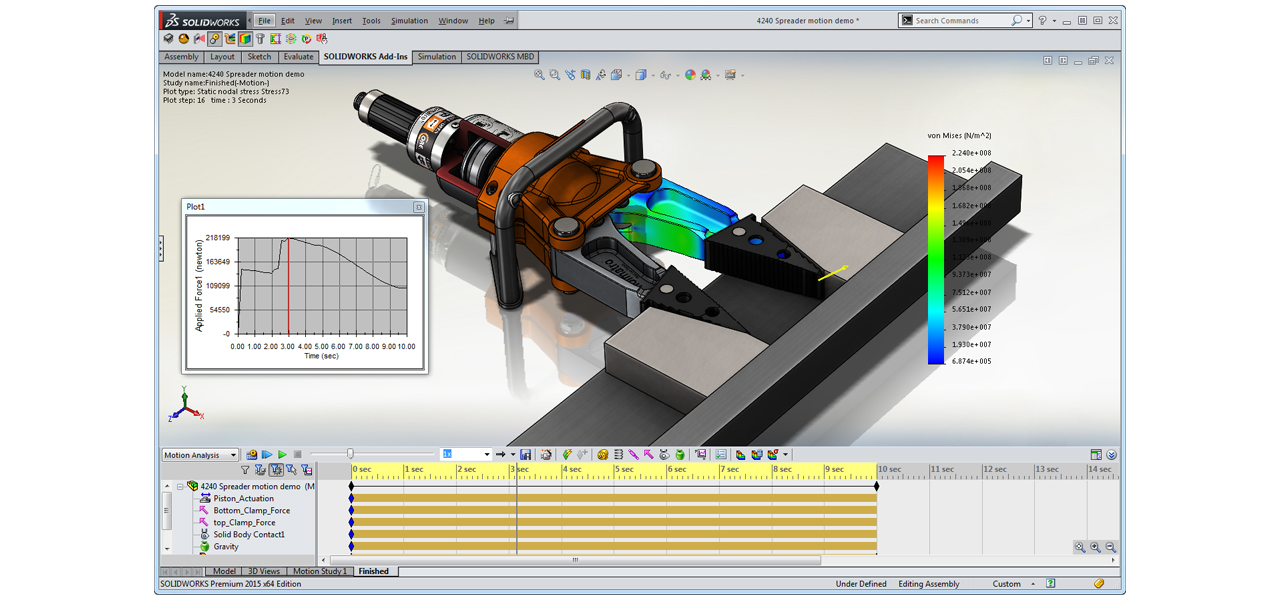Click the magenta Force arrow toolbar icon
The image size is (1280, 600).
648,455
